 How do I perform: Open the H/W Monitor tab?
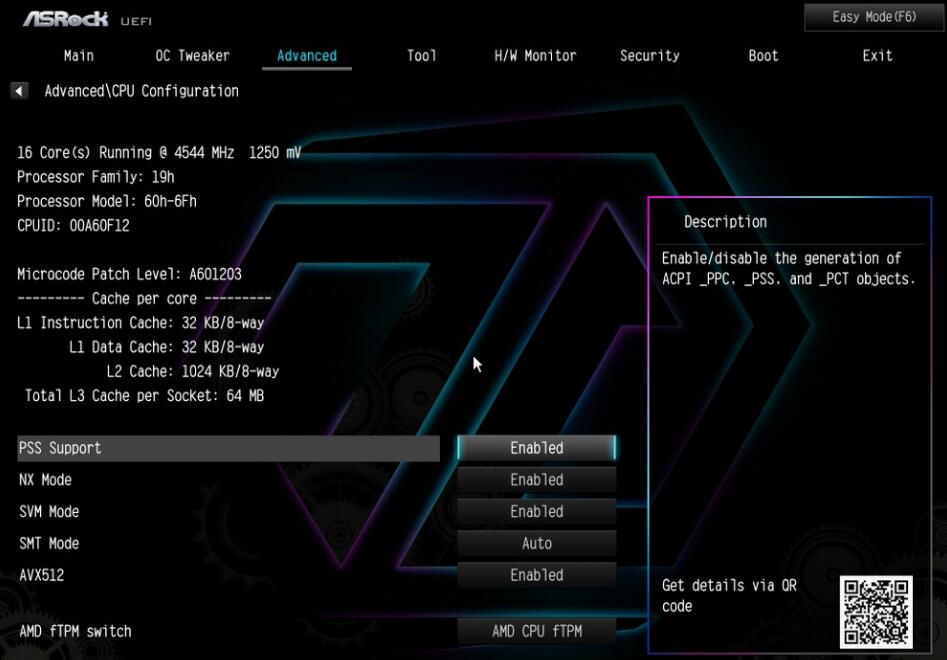(534, 56)
